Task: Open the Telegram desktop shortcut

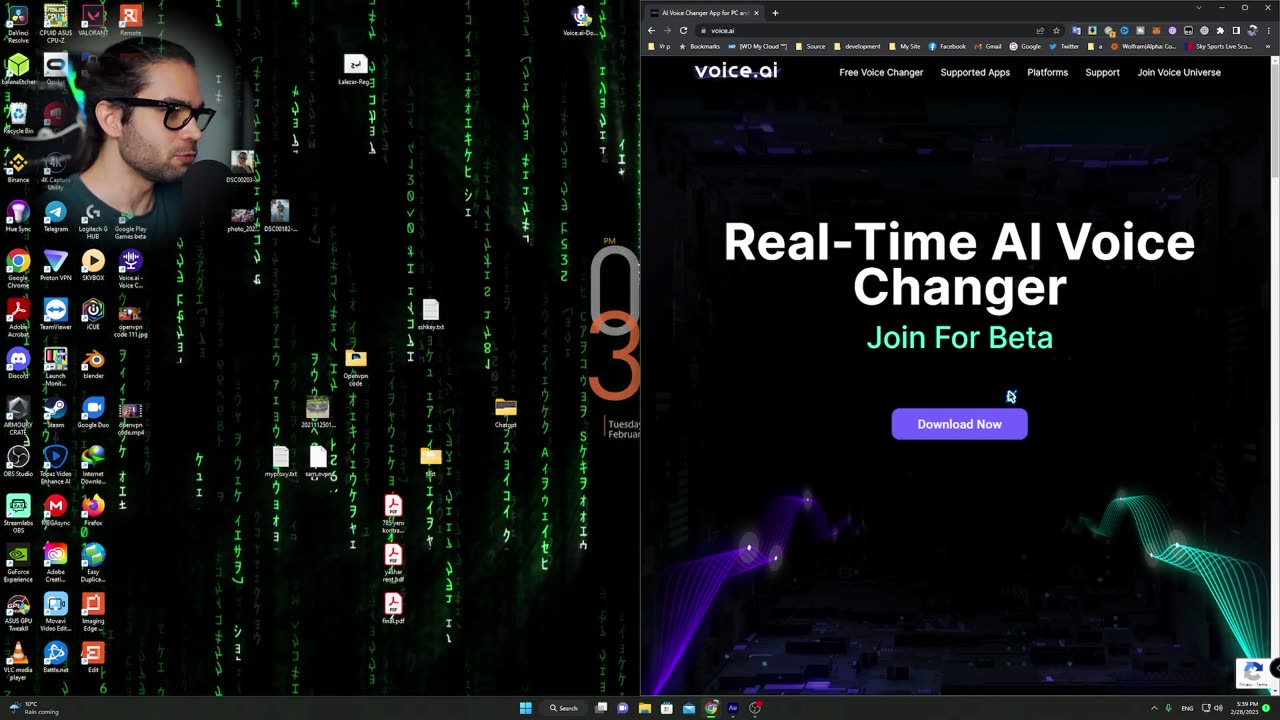Action: 55,216
